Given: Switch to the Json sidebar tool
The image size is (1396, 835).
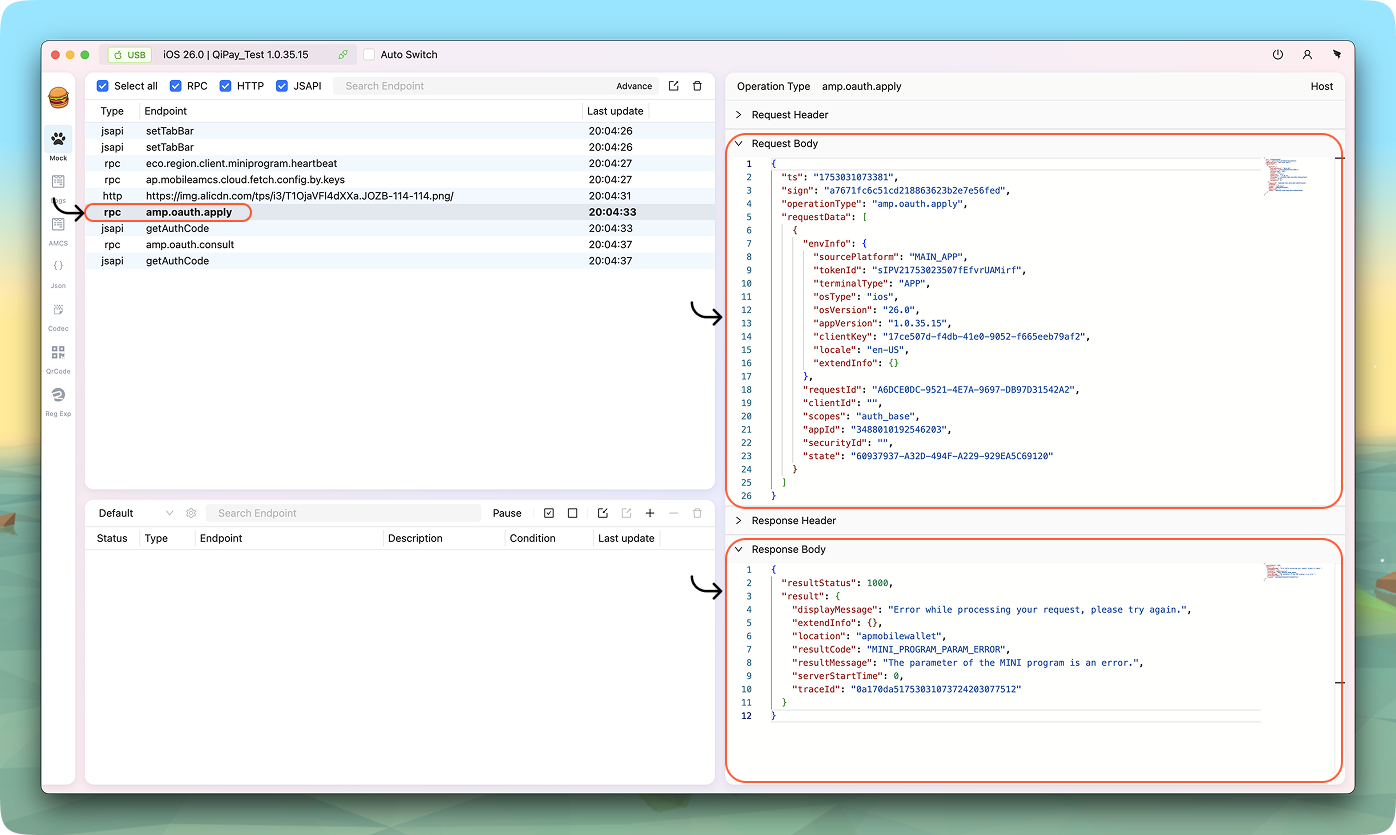Looking at the screenshot, I should [x=58, y=267].
